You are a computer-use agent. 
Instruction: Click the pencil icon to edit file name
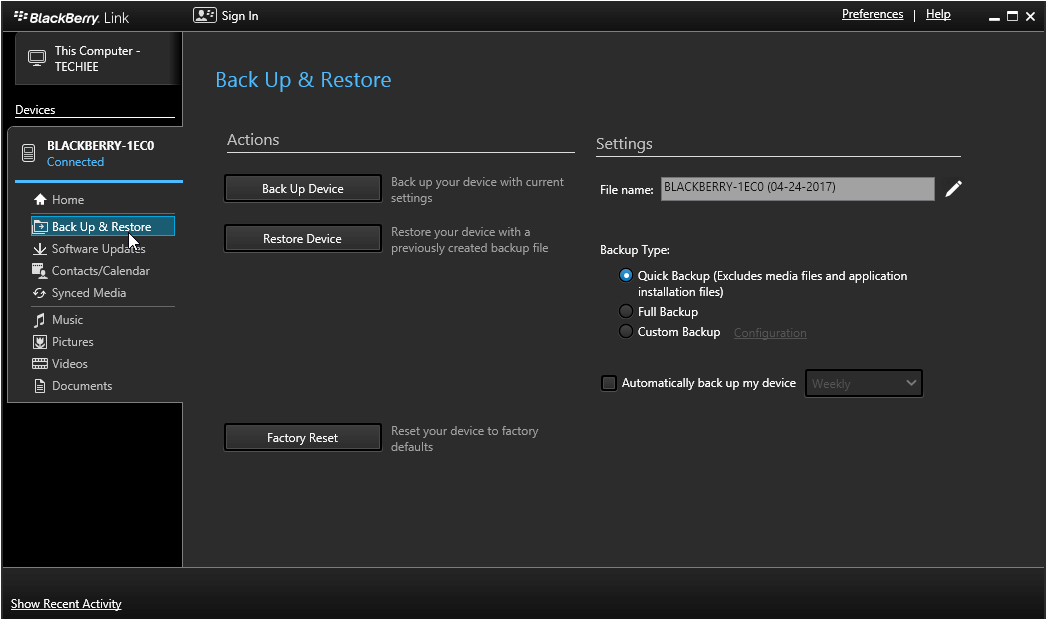(953, 188)
